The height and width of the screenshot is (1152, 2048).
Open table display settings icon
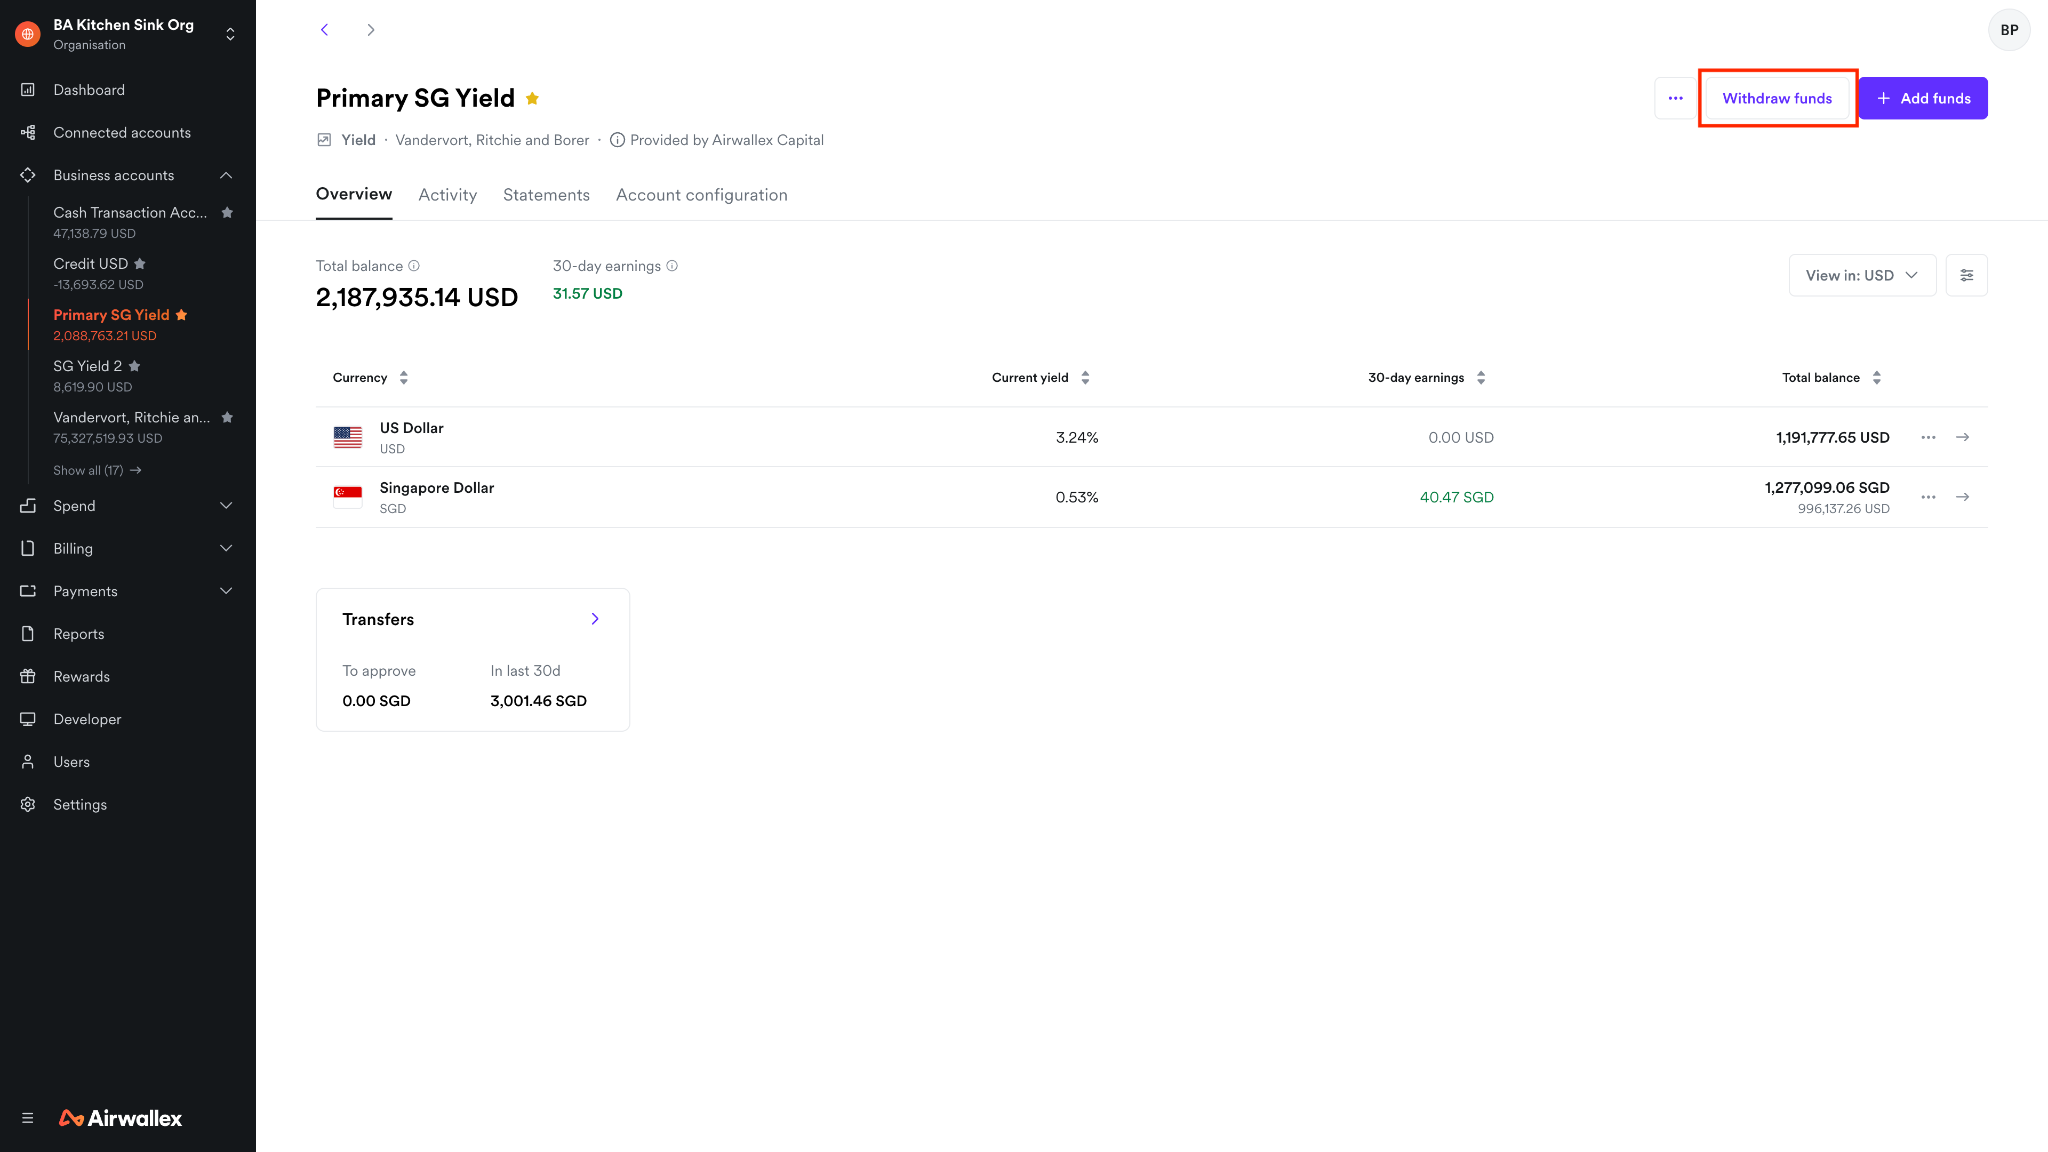pos(1966,275)
